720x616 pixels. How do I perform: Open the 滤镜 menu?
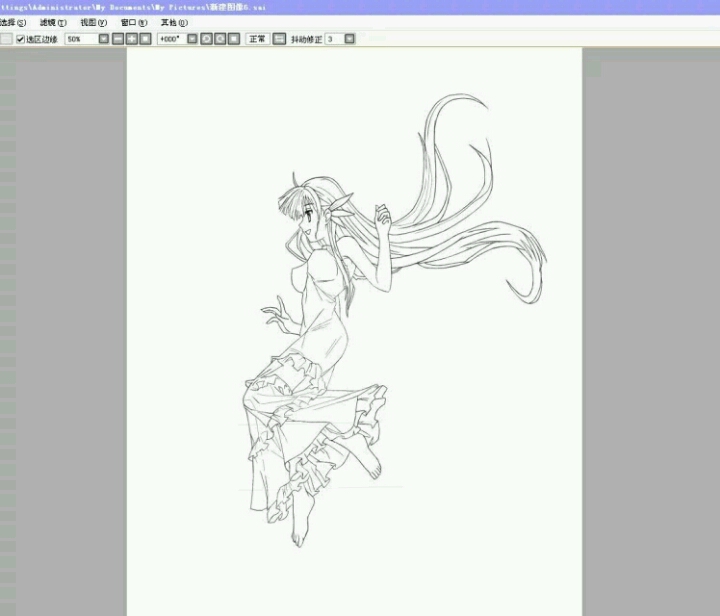(x=53, y=22)
